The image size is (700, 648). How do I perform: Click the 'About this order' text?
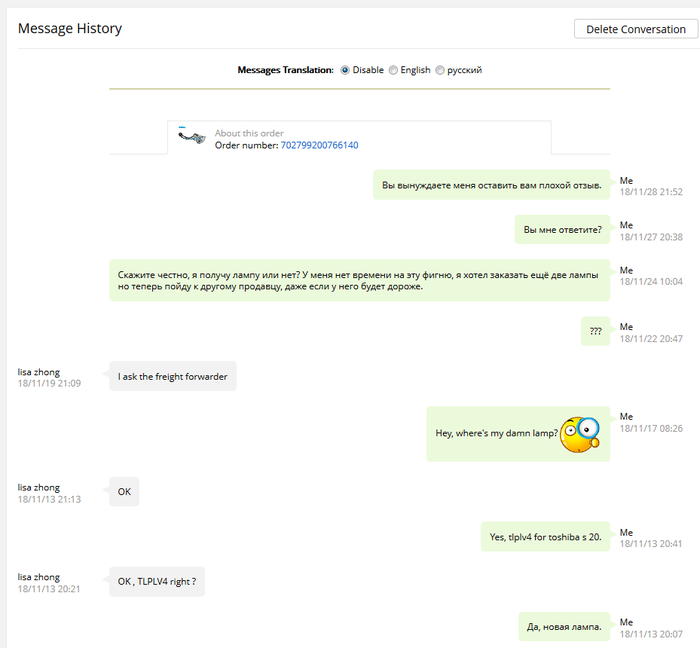click(249, 133)
